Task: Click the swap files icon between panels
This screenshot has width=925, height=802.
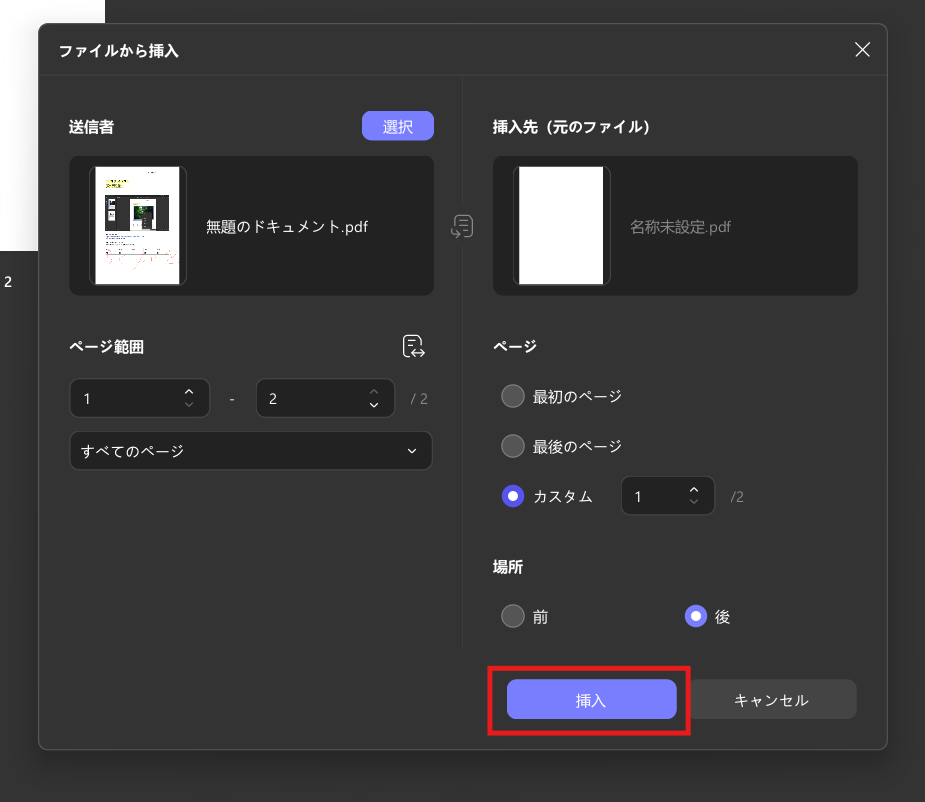Action: tap(462, 226)
